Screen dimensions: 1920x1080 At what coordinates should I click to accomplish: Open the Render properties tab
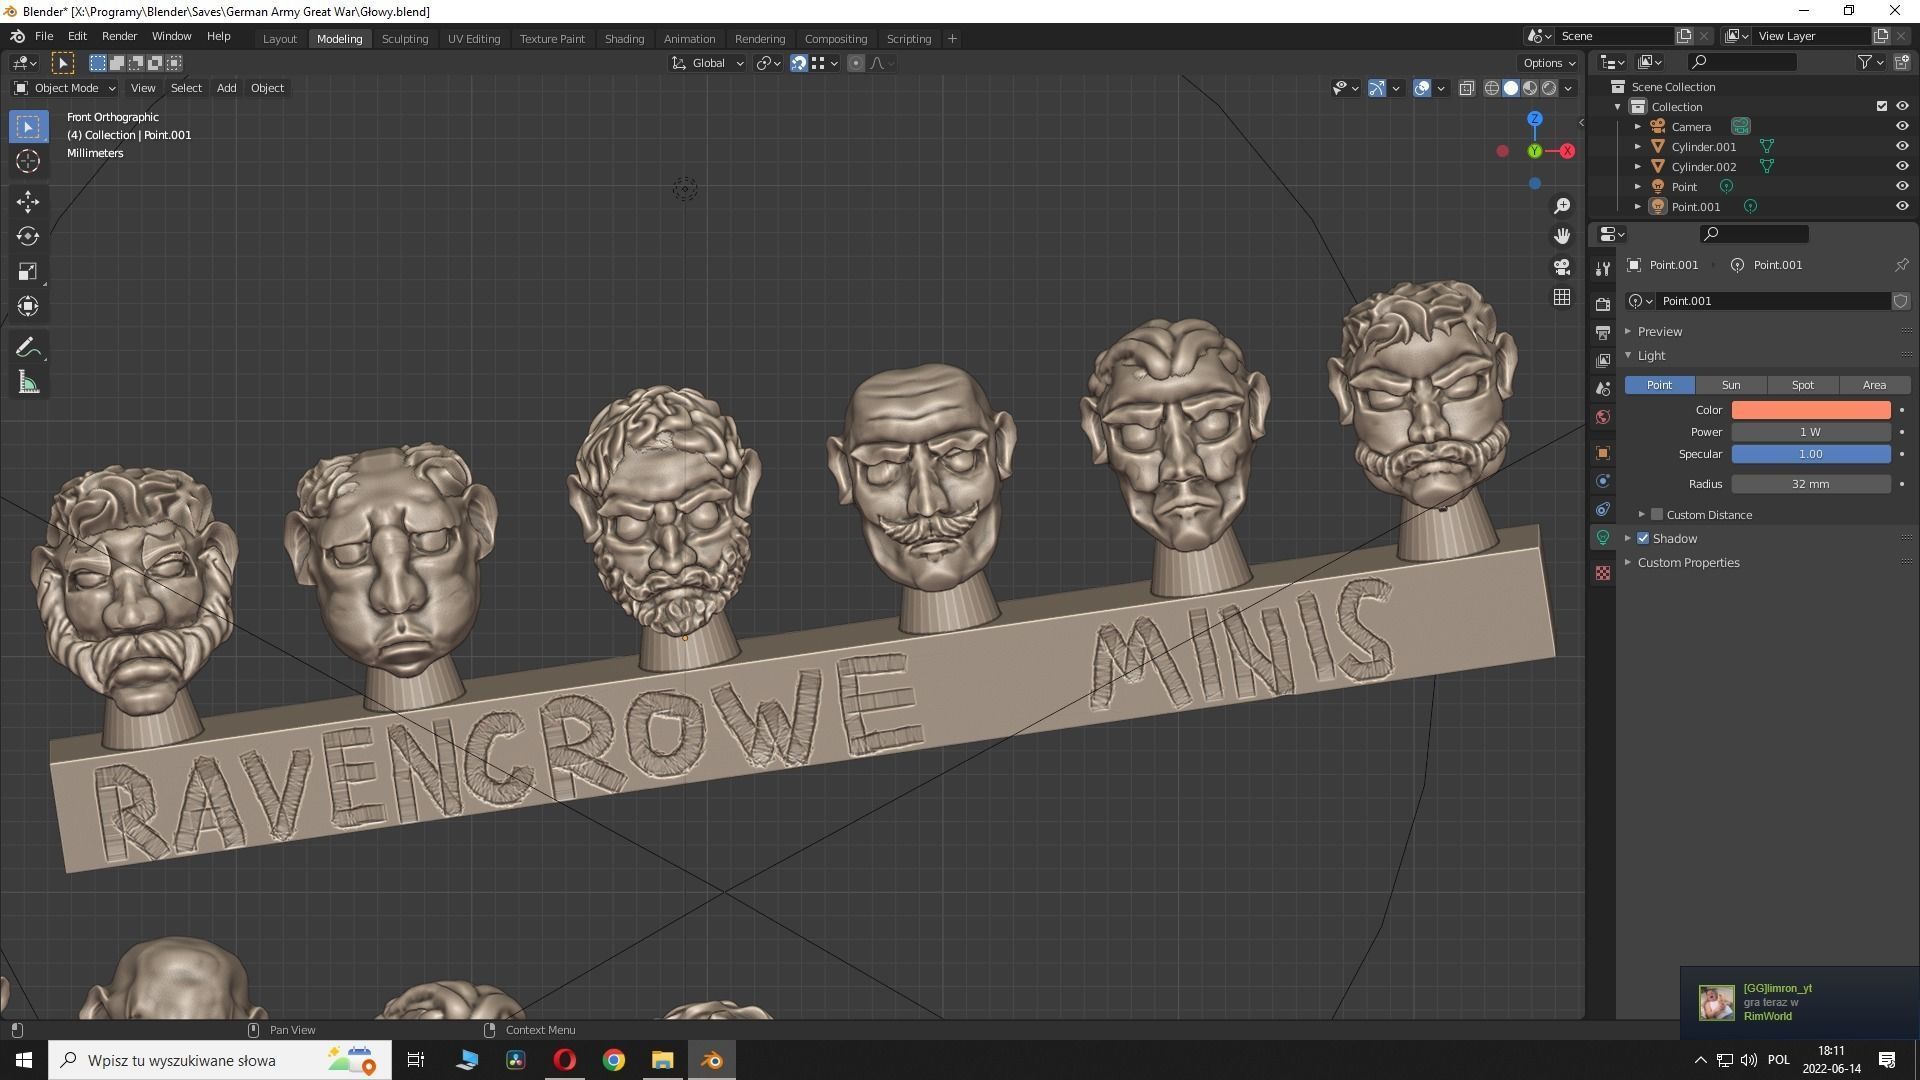[x=1603, y=304]
